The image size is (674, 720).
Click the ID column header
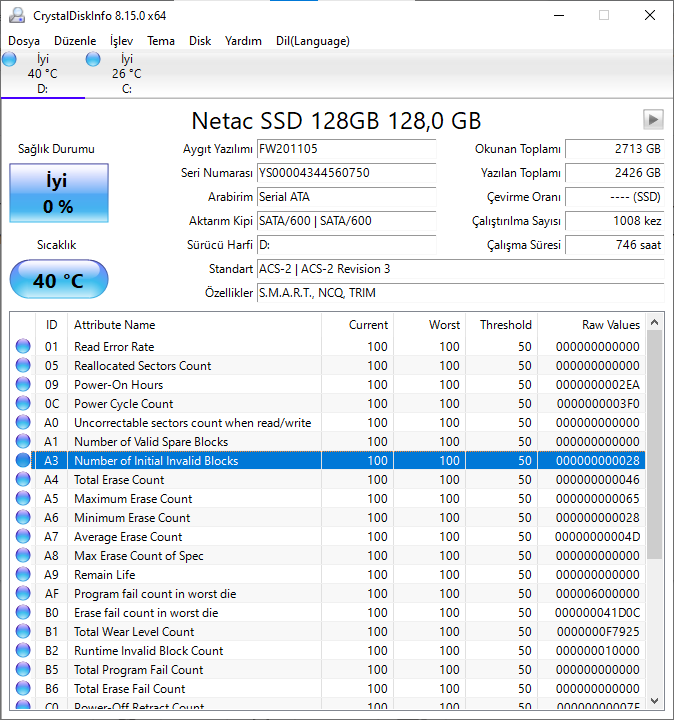click(51, 325)
